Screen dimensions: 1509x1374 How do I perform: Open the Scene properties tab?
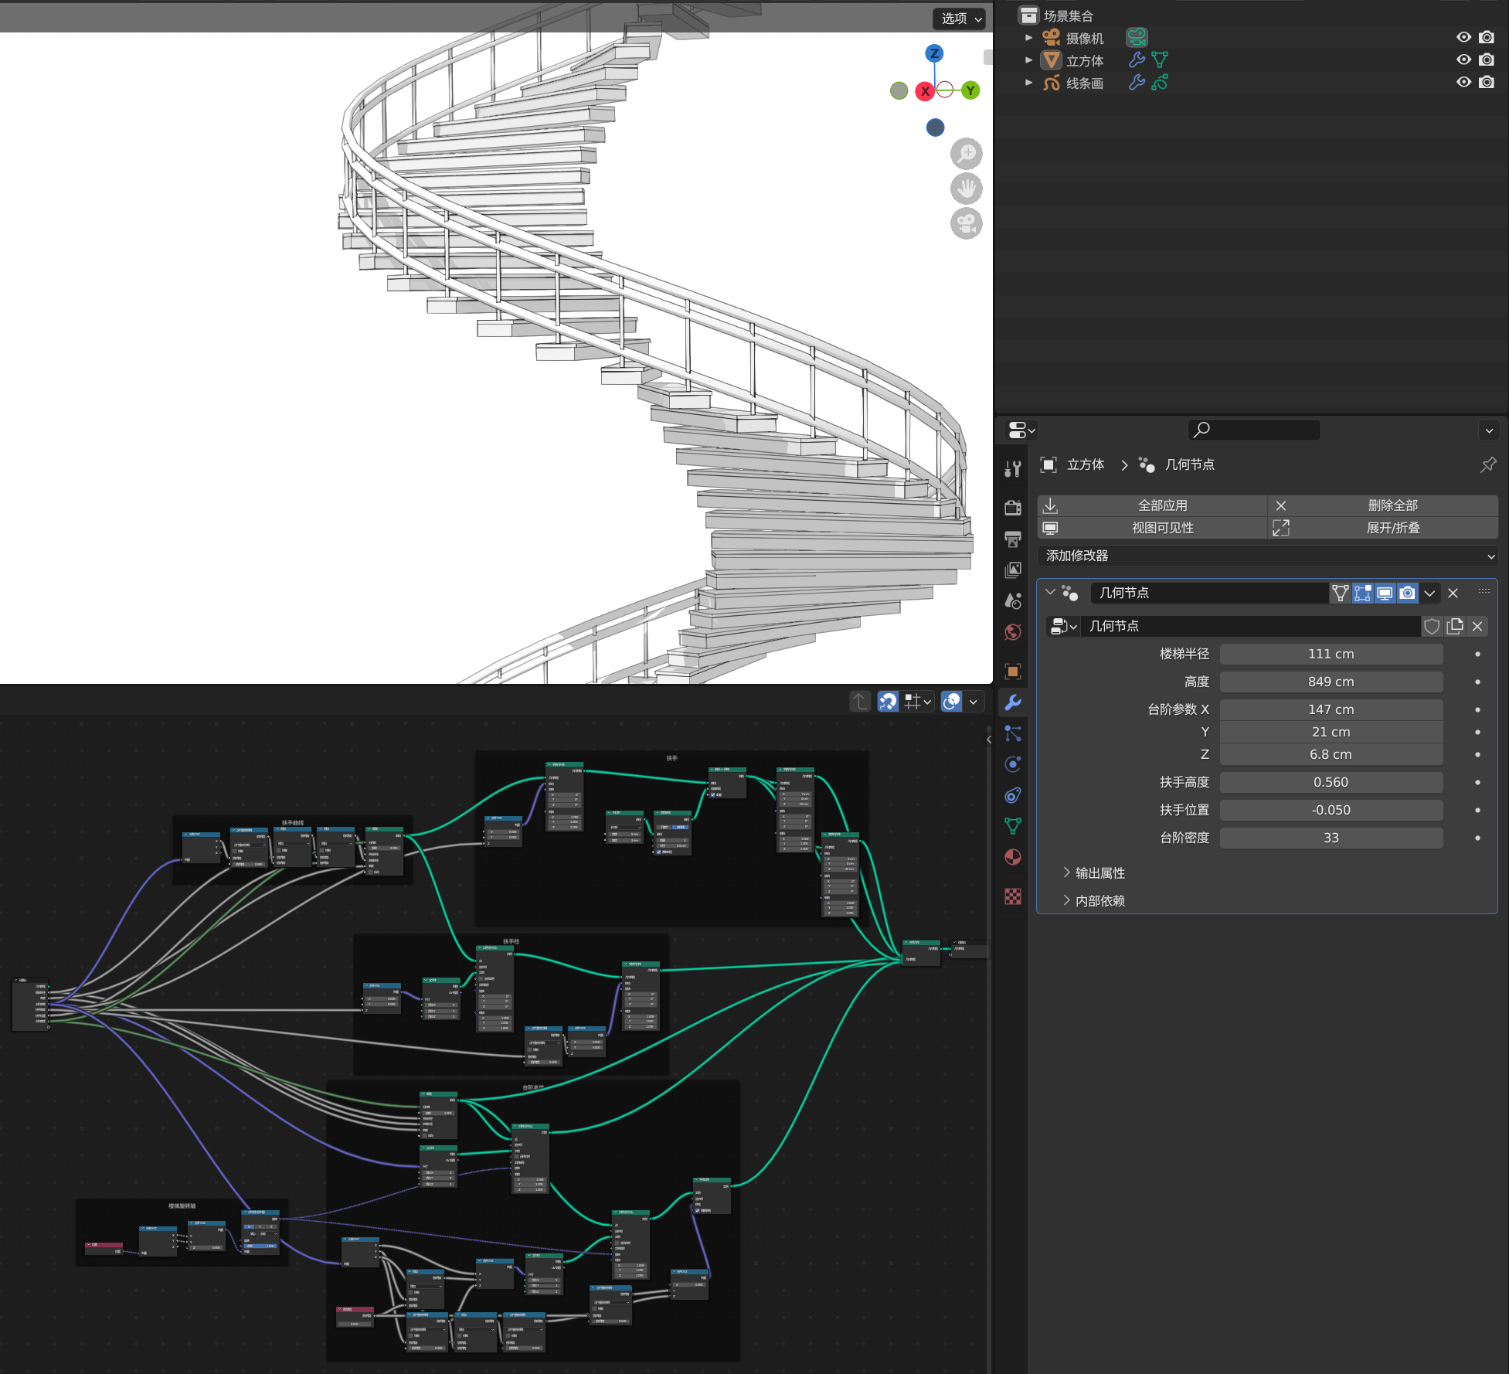coord(1013,601)
